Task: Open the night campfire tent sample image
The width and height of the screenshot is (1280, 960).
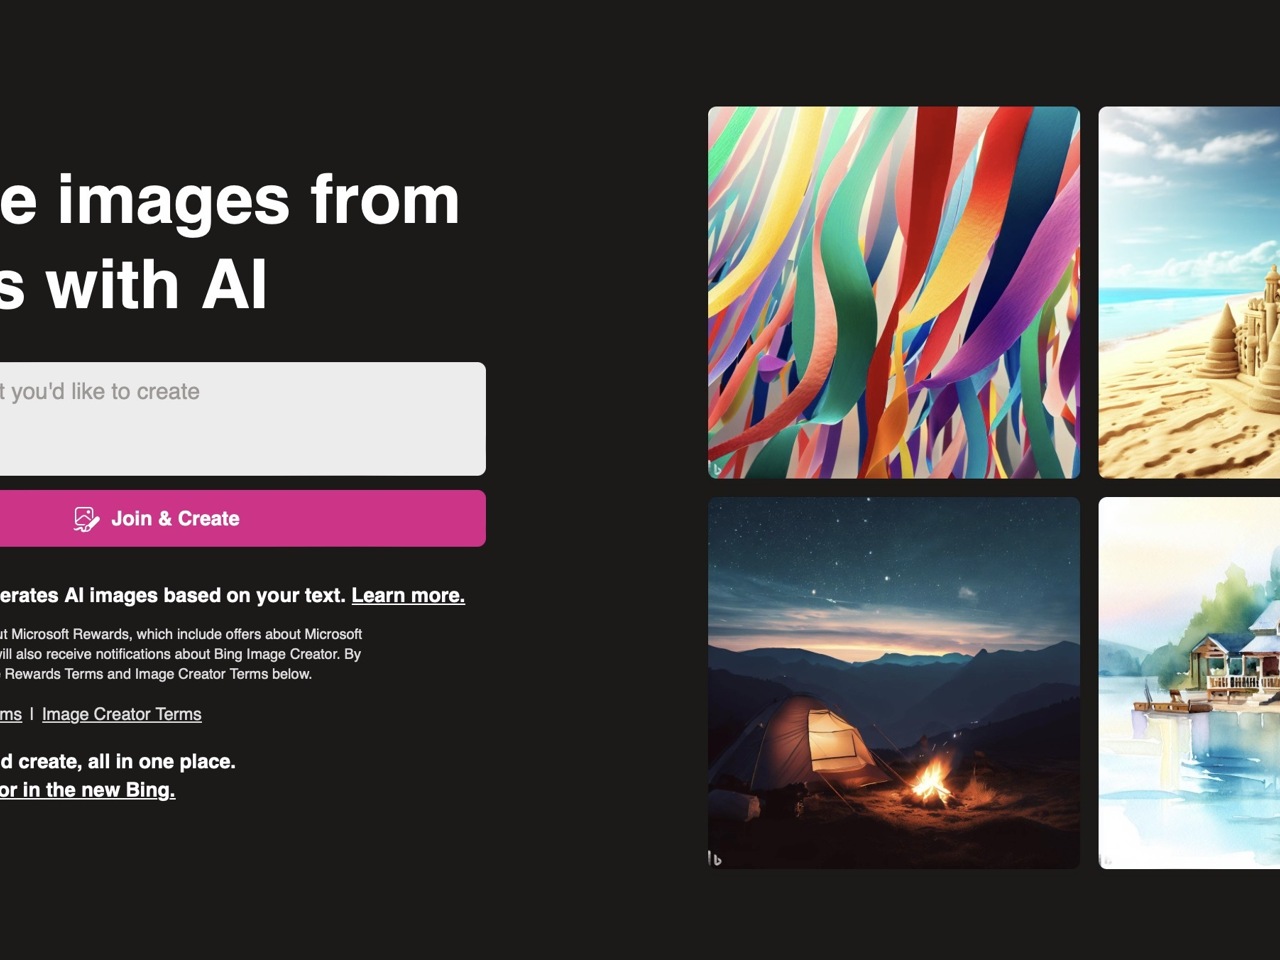Action: click(894, 683)
